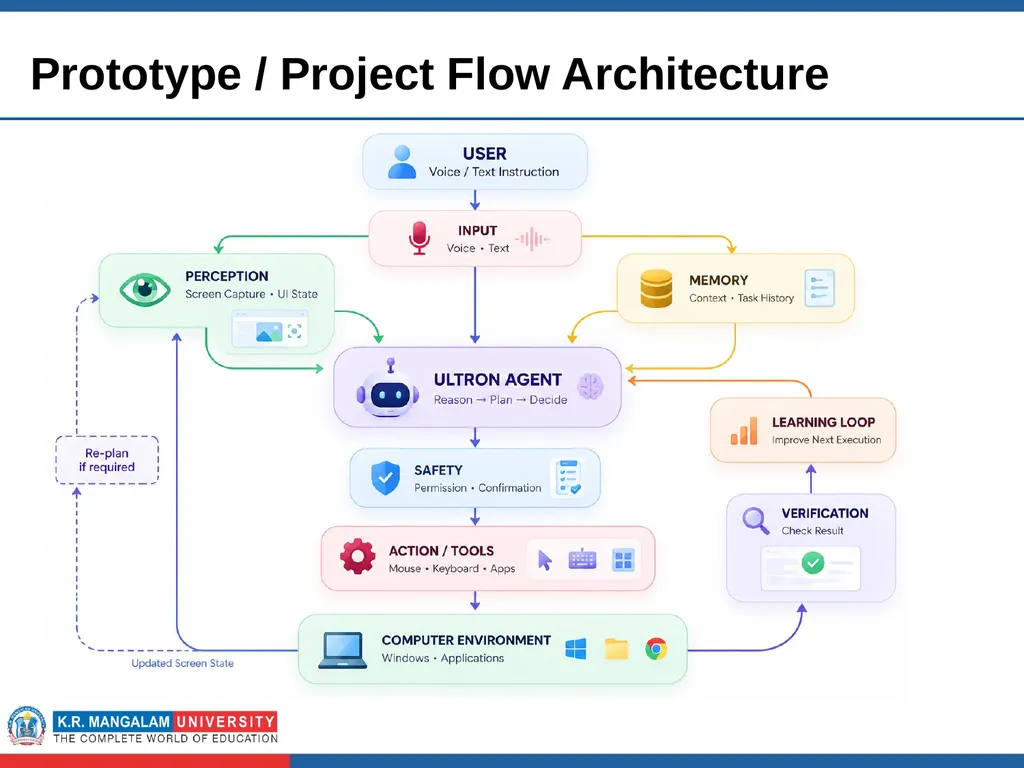1024x768 pixels.
Task: Open the Chrome browser icon
Action: [656, 649]
